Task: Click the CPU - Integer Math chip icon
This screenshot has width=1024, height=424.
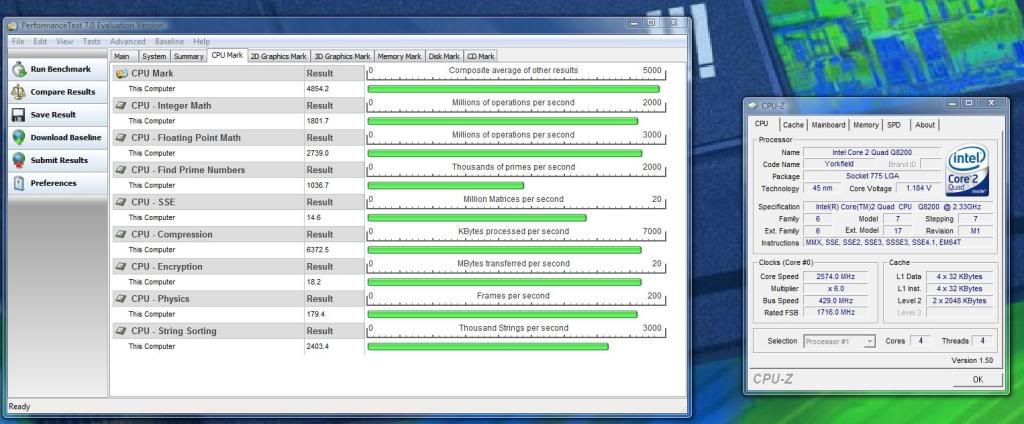Action: [x=121, y=105]
